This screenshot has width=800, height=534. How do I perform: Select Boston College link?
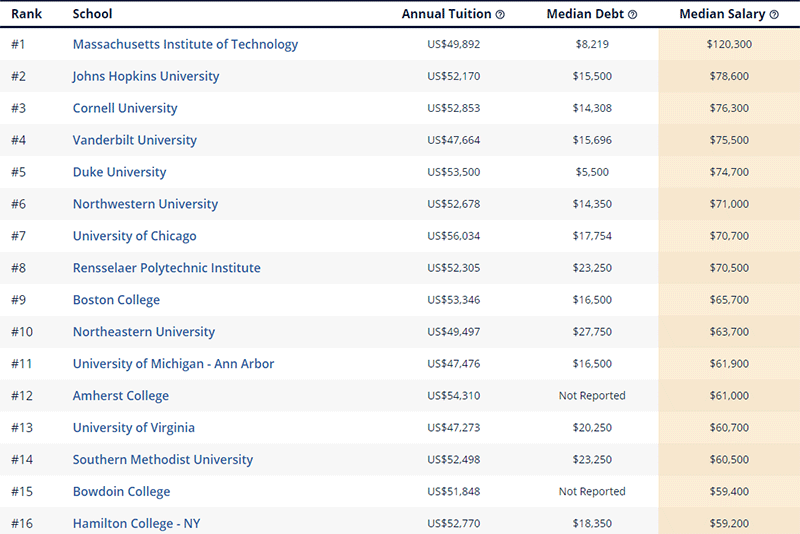click(x=116, y=300)
